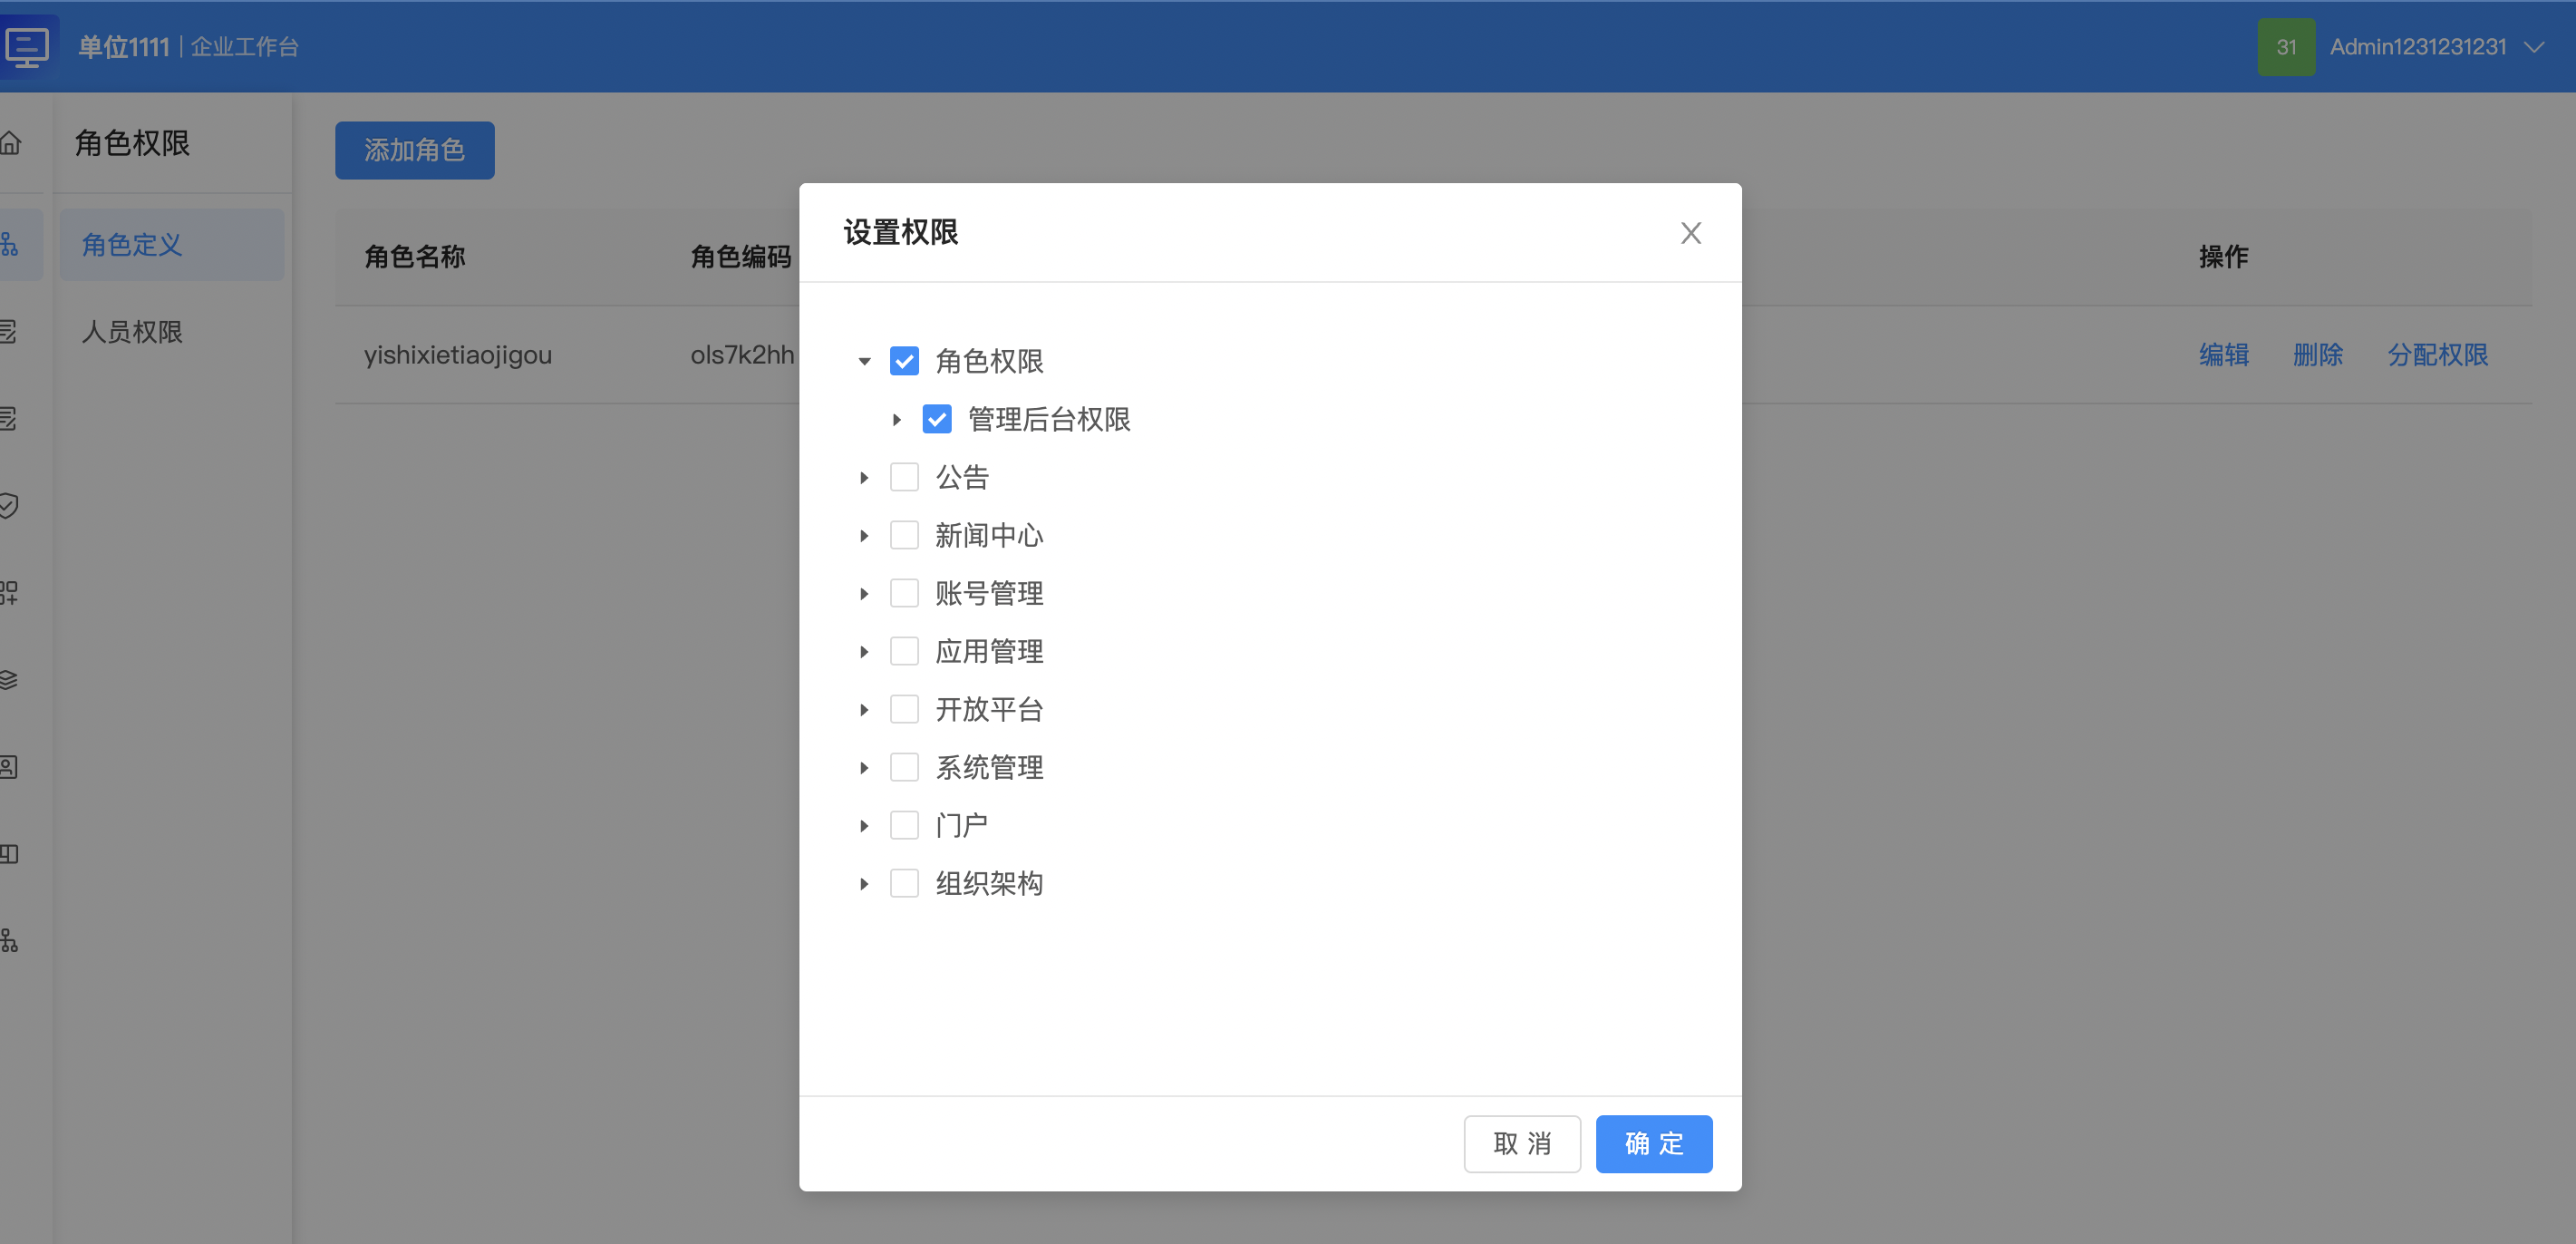The width and height of the screenshot is (2576, 1244).
Task: Expand the 门户 tree node arrow
Action: point(864,825)
